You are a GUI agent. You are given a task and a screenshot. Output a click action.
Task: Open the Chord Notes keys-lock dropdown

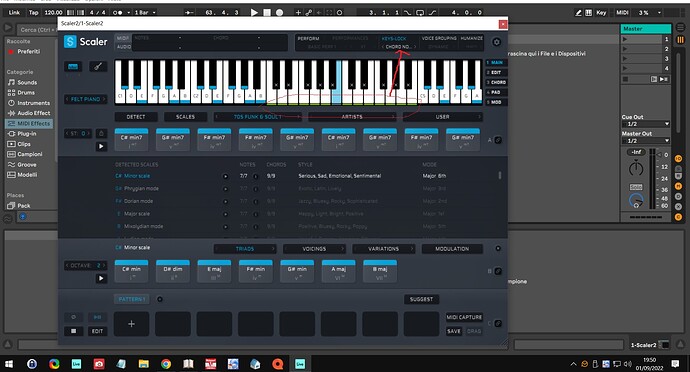[x=398, y=47]
